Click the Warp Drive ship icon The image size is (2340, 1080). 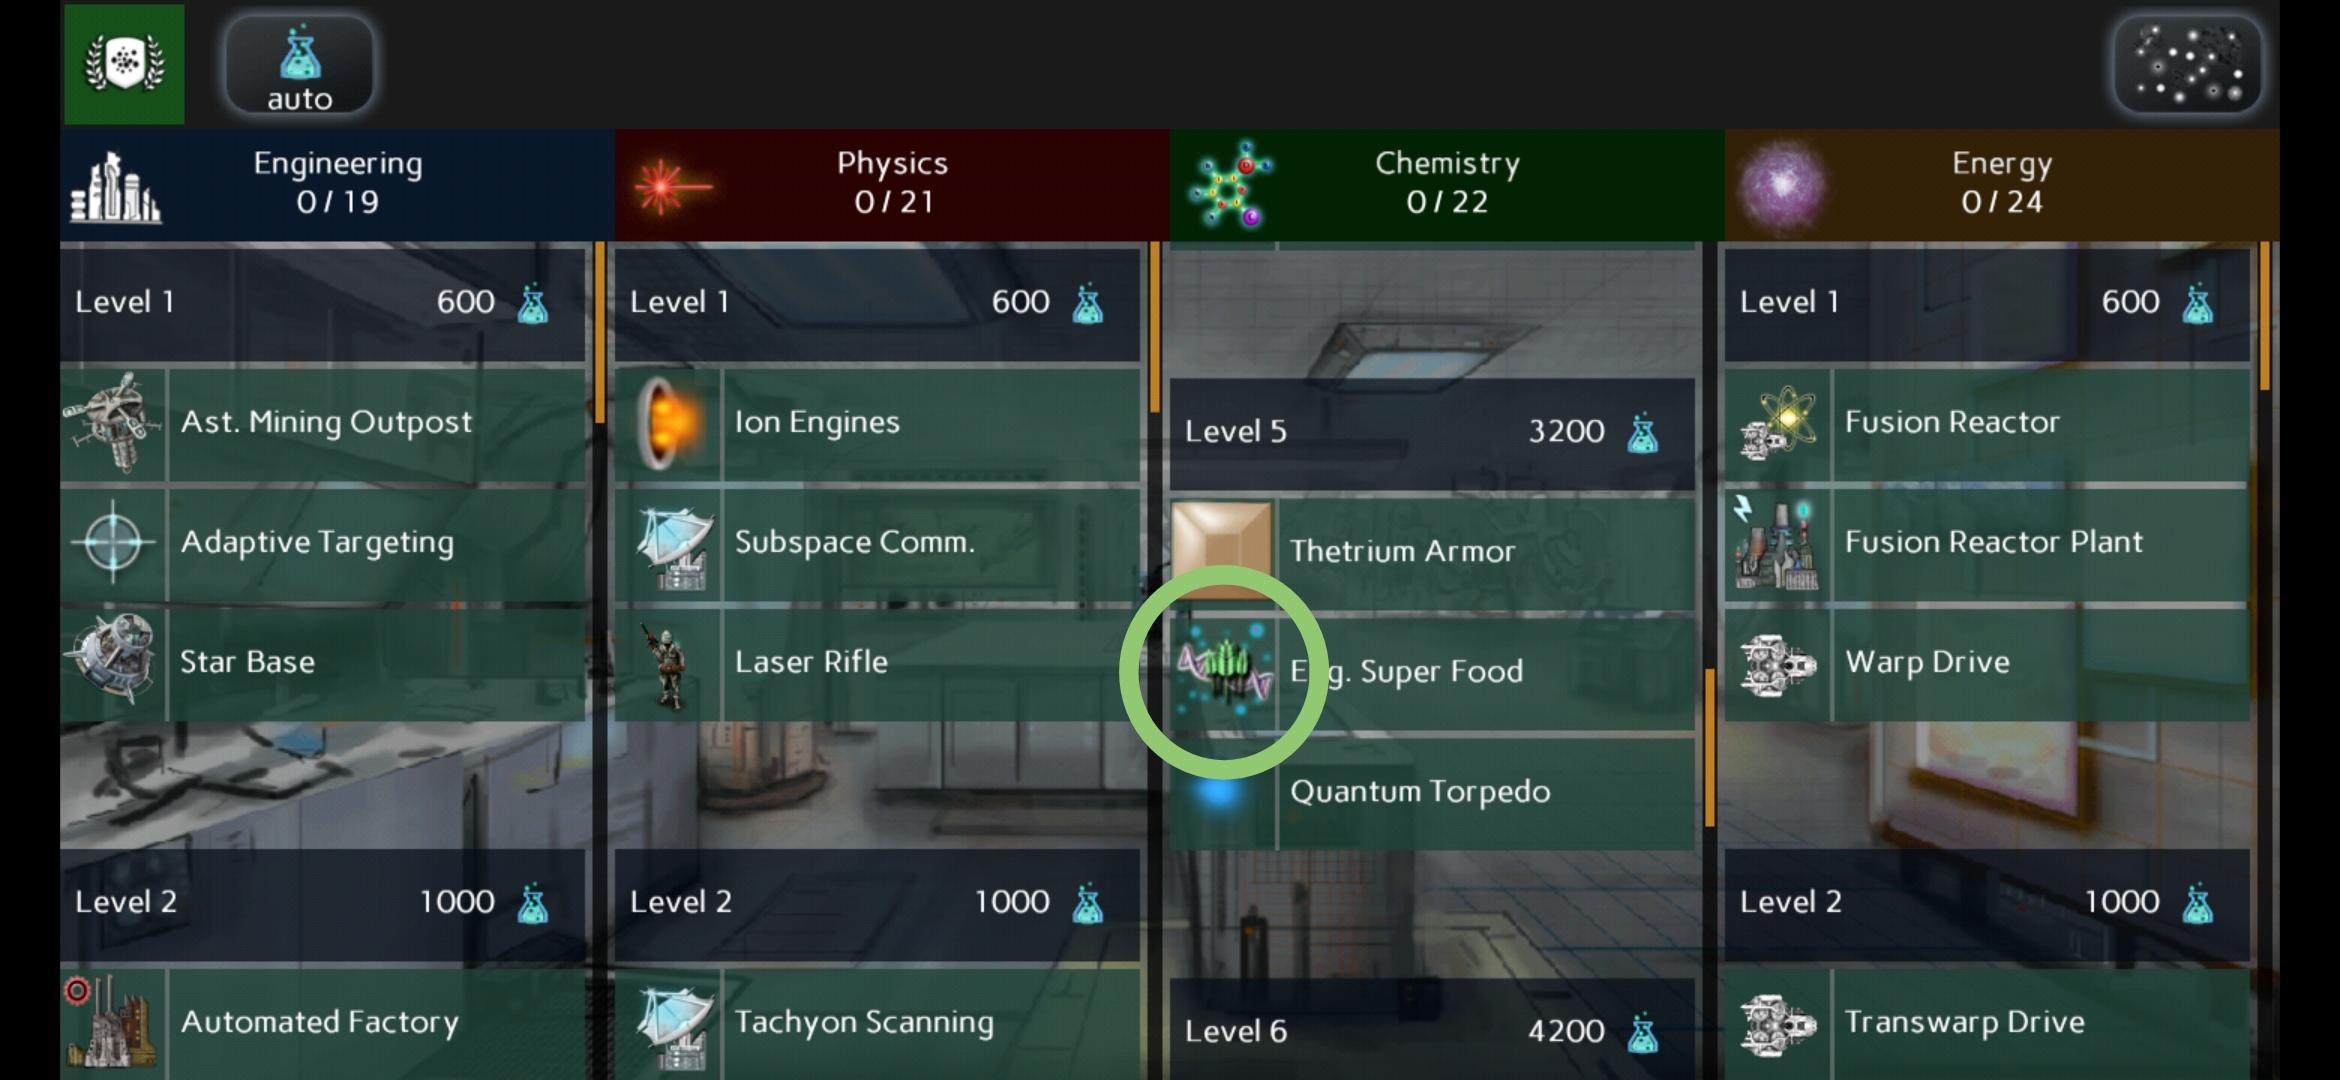1778,663
